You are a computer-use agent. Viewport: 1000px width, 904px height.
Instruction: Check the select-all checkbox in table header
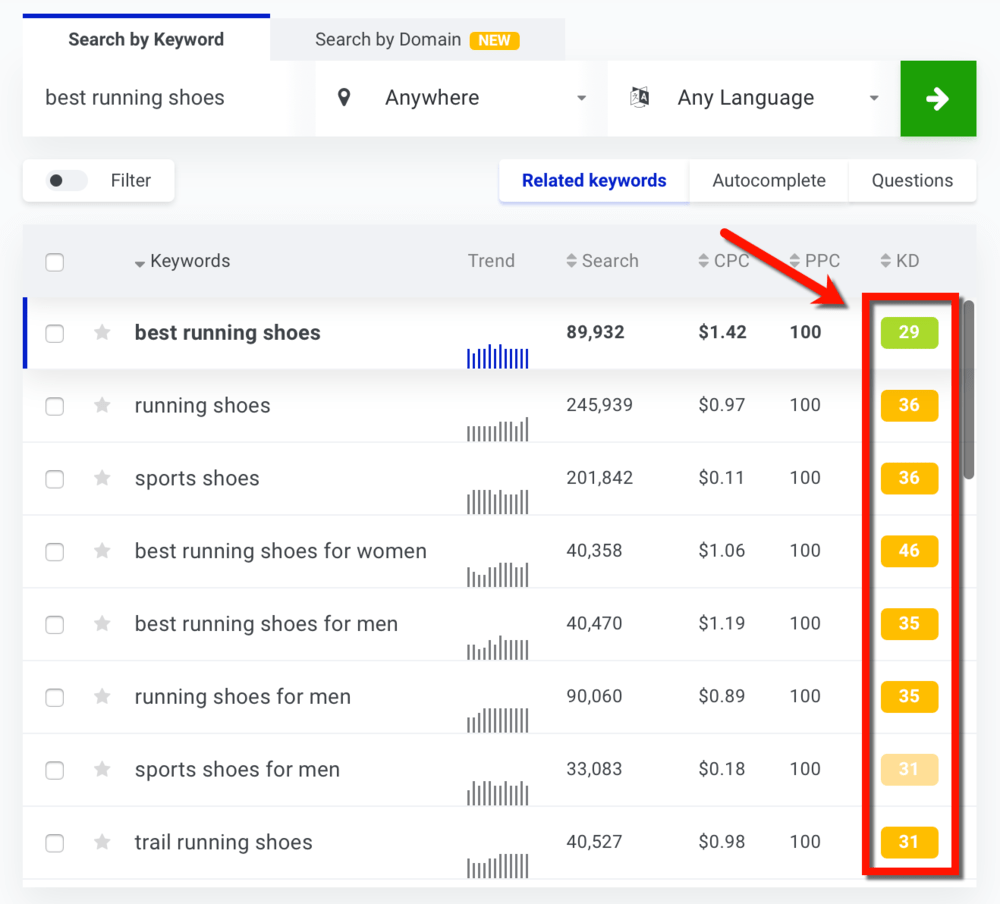point(54,261)
